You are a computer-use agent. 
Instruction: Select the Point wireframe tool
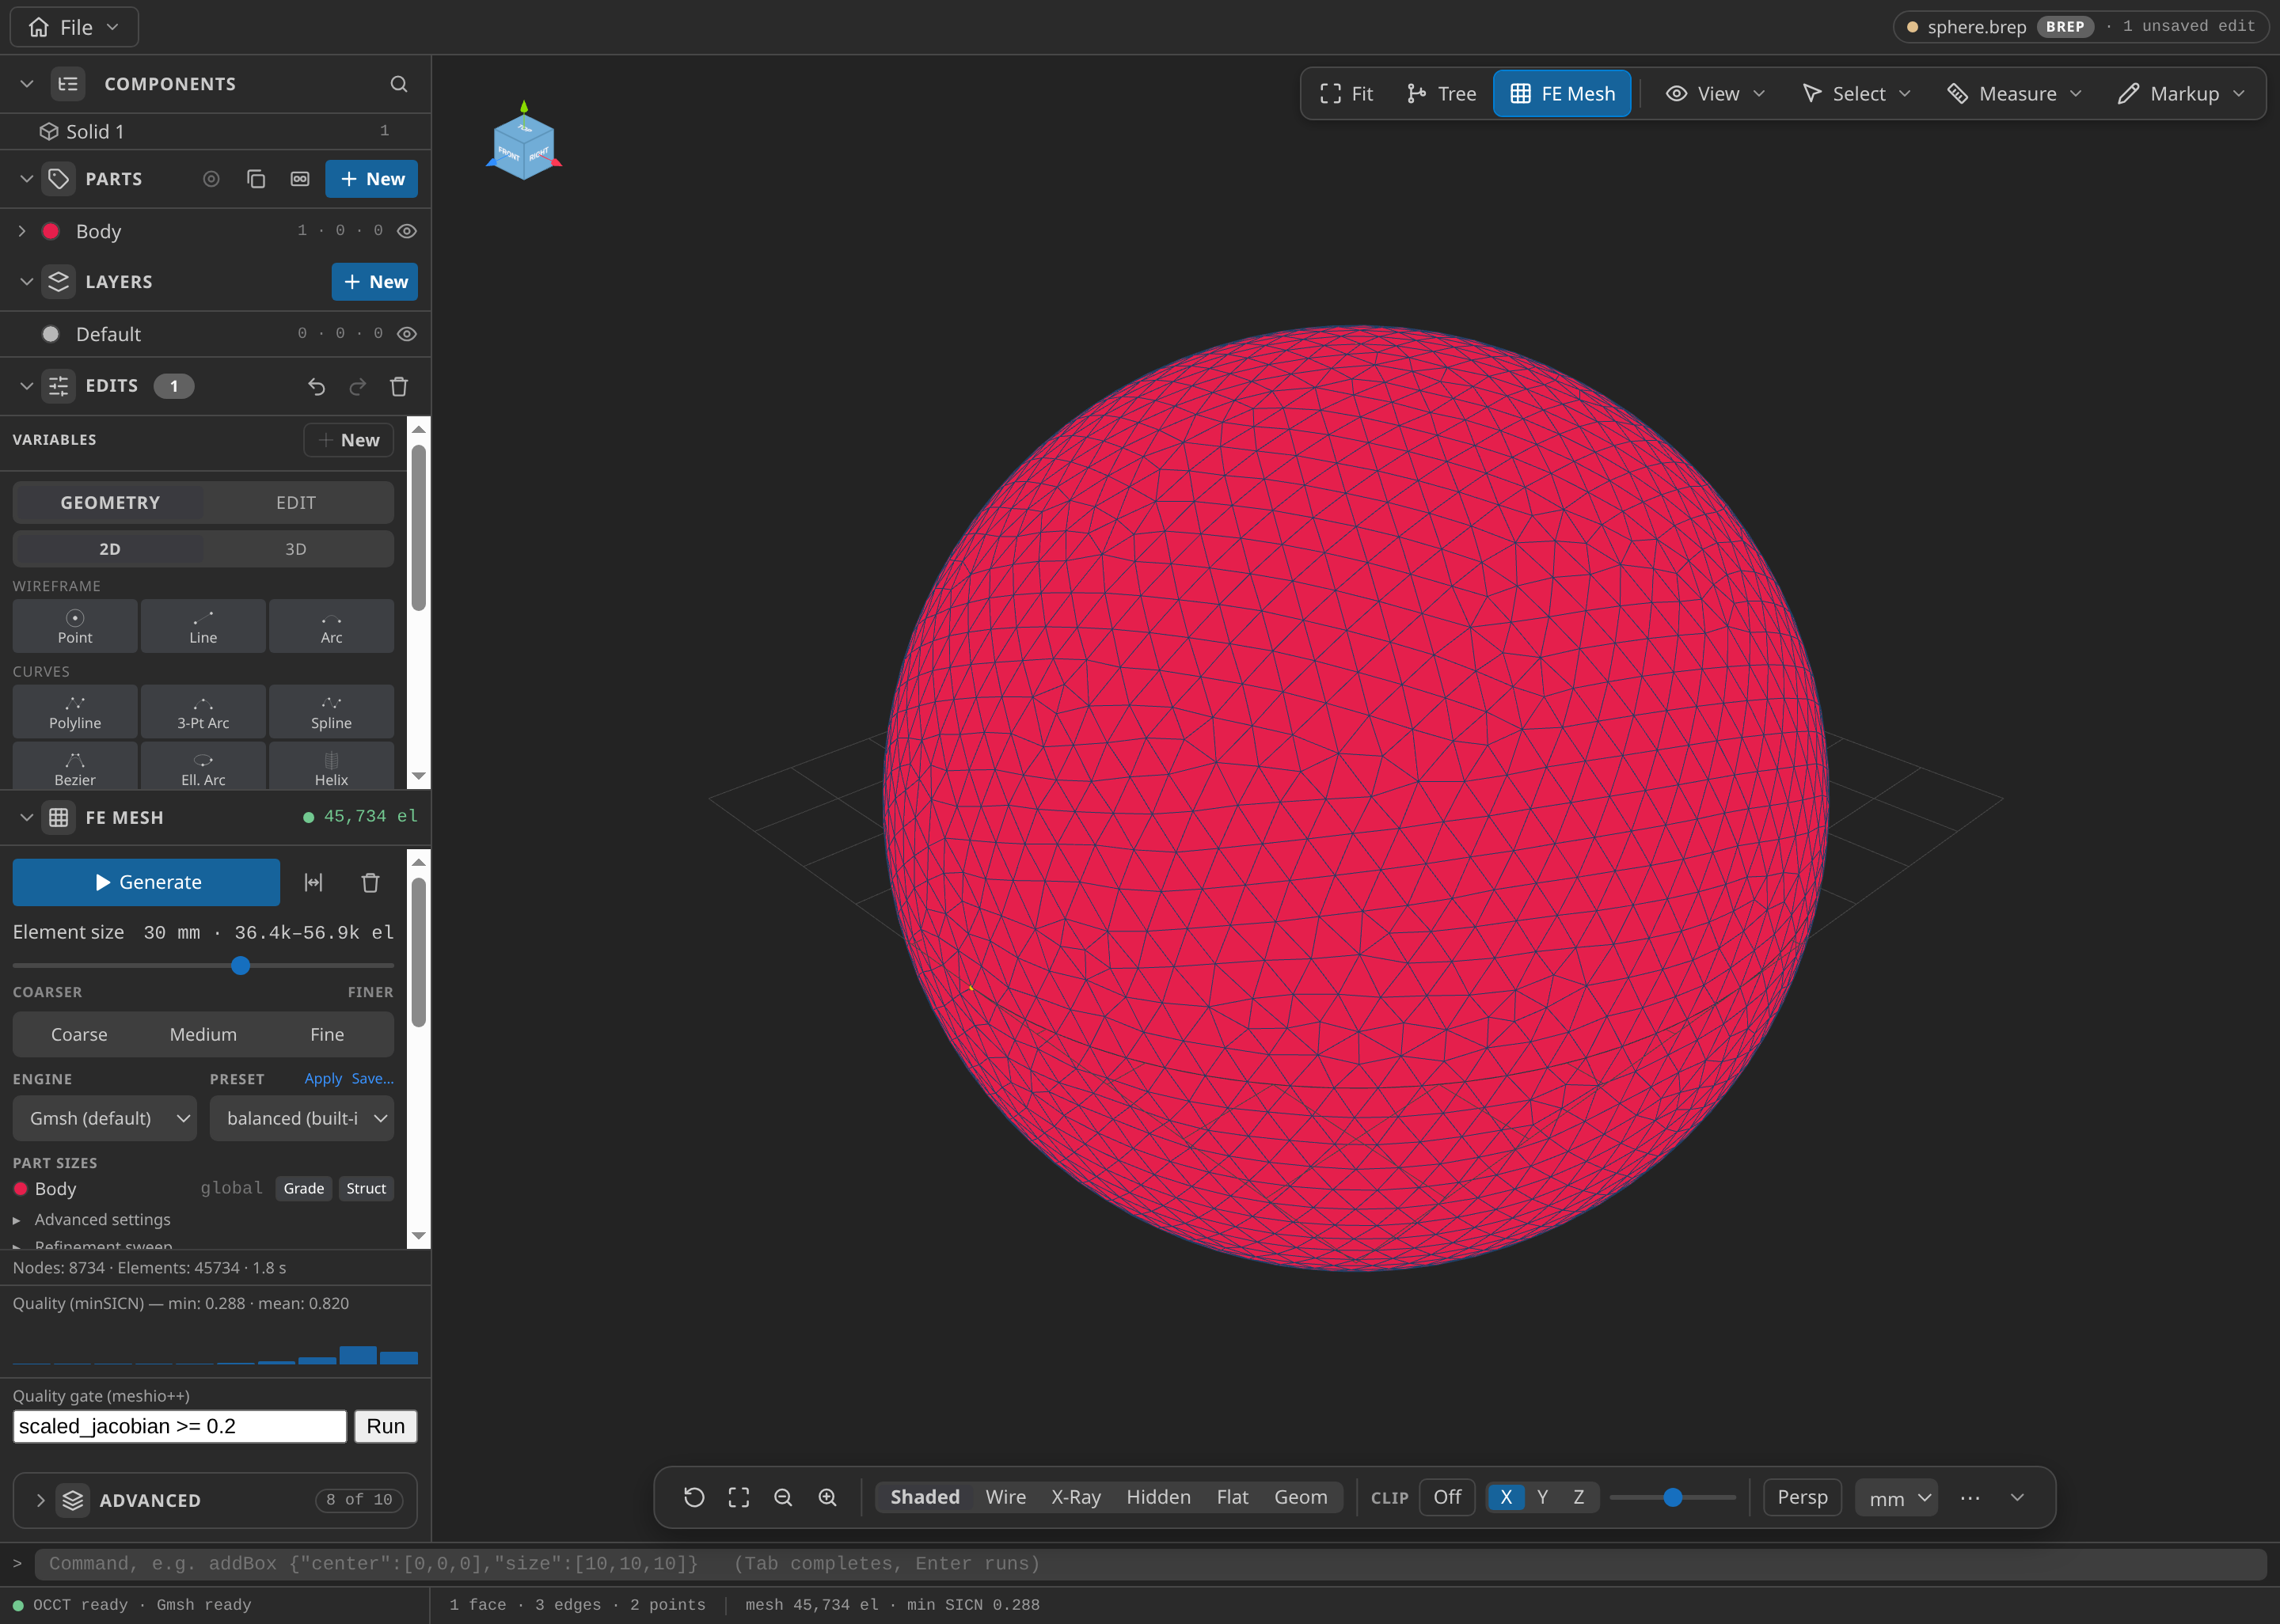[x=75, y=626]
